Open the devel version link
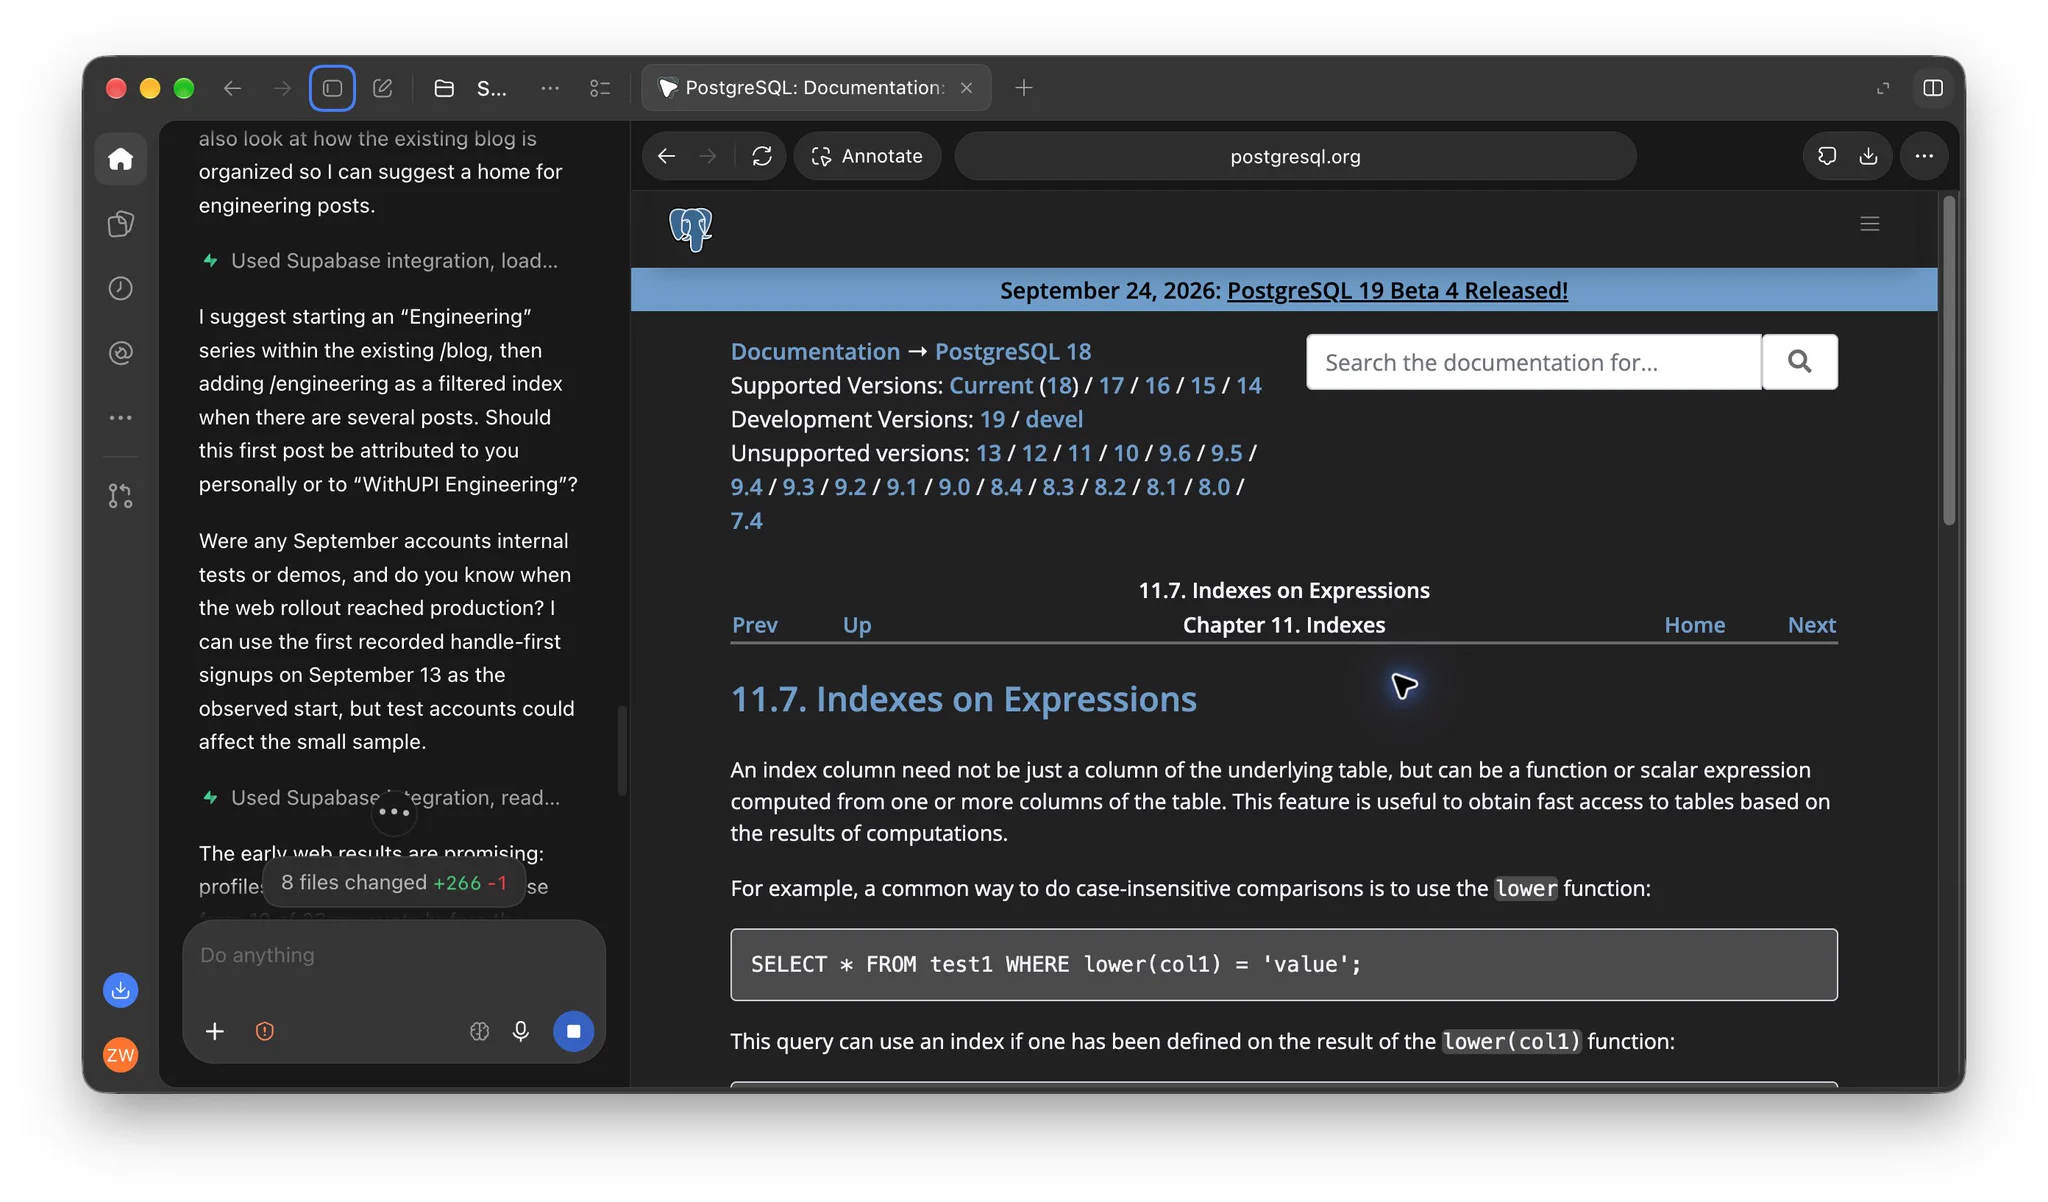Image resolution: width=2048 pixels, height=1202 pixels. coord(1054,419)
